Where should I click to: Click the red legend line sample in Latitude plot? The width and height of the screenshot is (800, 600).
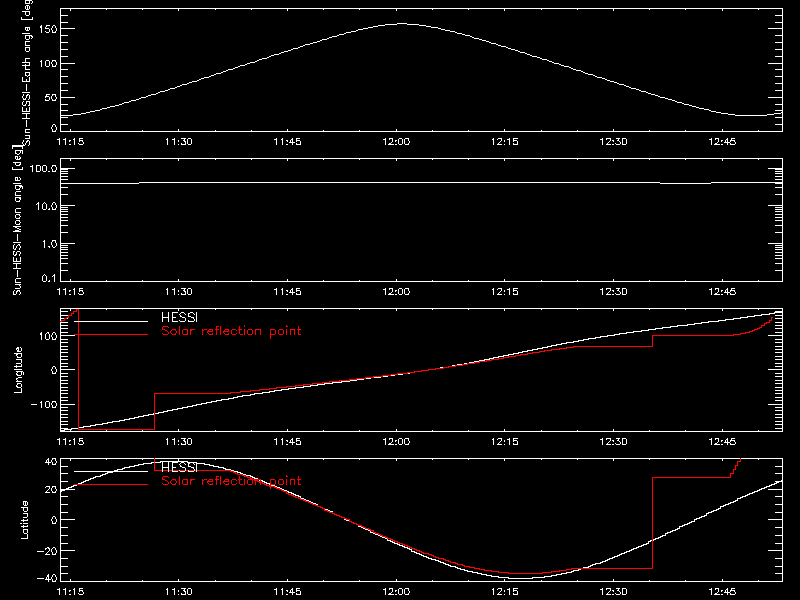111,484
